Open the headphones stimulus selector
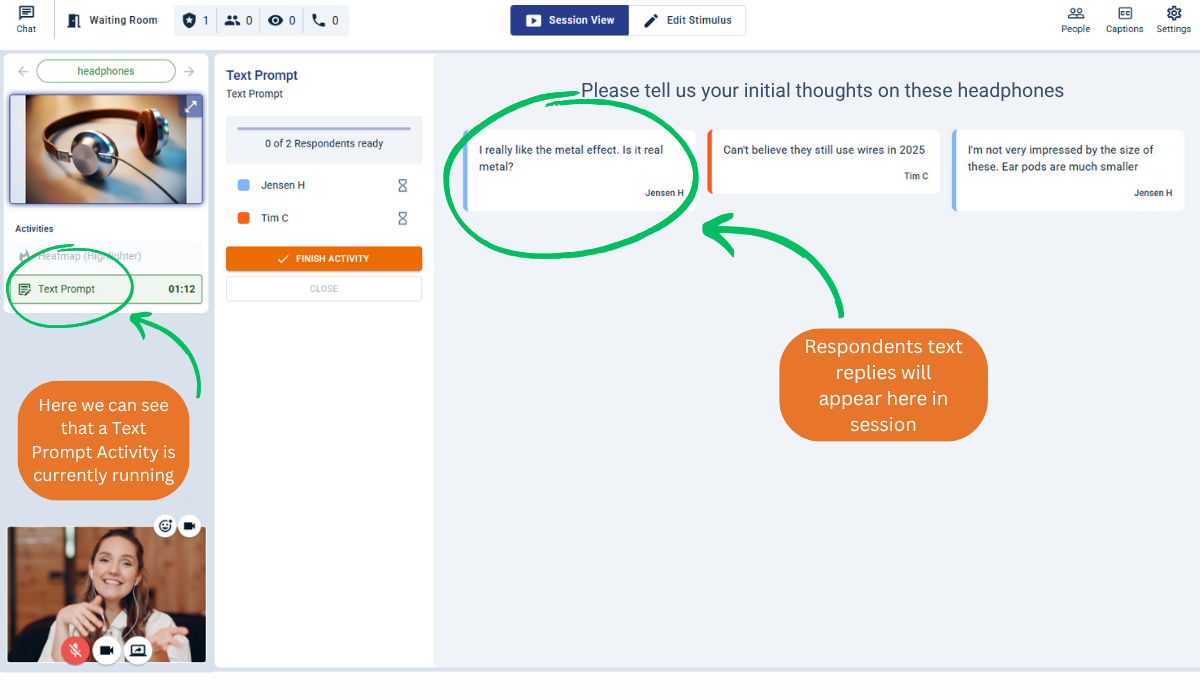The width and height of the screenshot is (1200, 700). (x=106, y=71)
